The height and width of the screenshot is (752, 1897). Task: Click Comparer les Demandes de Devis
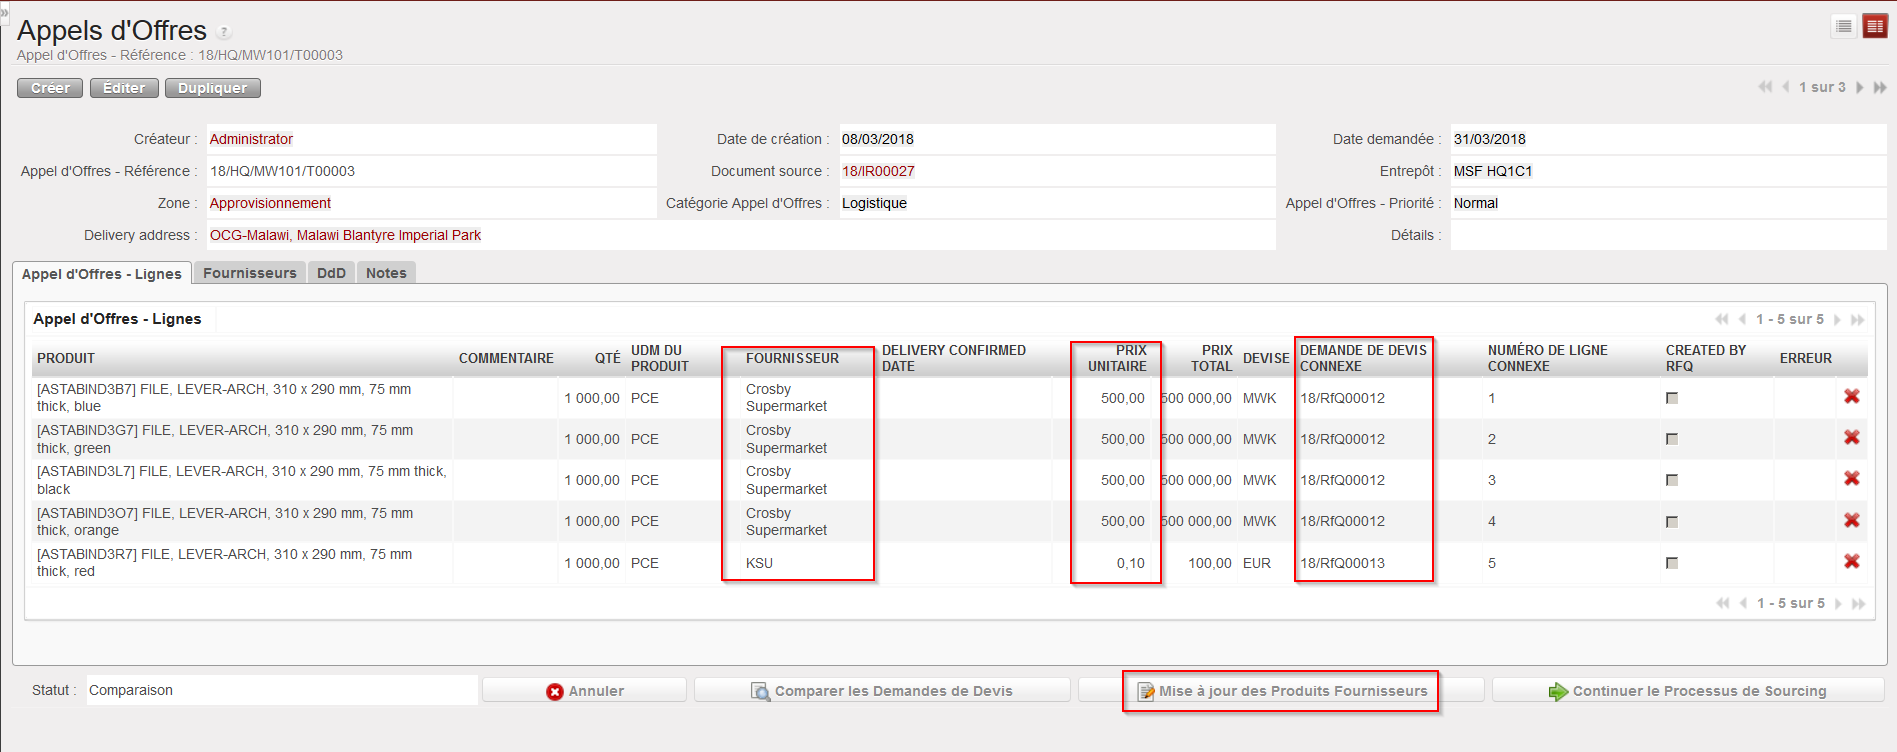point(882,691)
